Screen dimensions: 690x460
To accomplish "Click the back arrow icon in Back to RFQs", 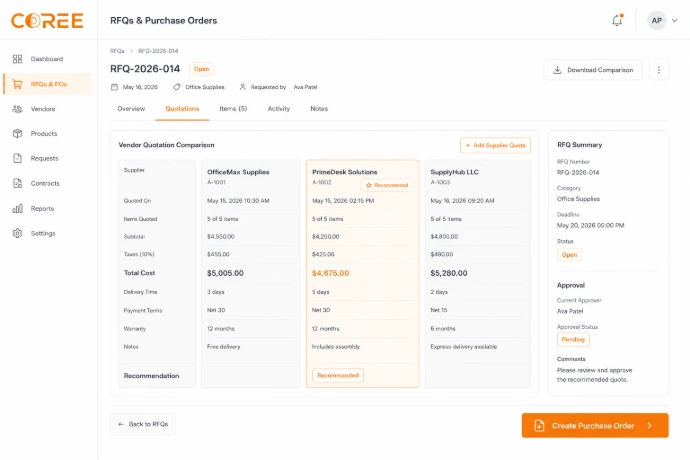I will click(x=121, y=424).
